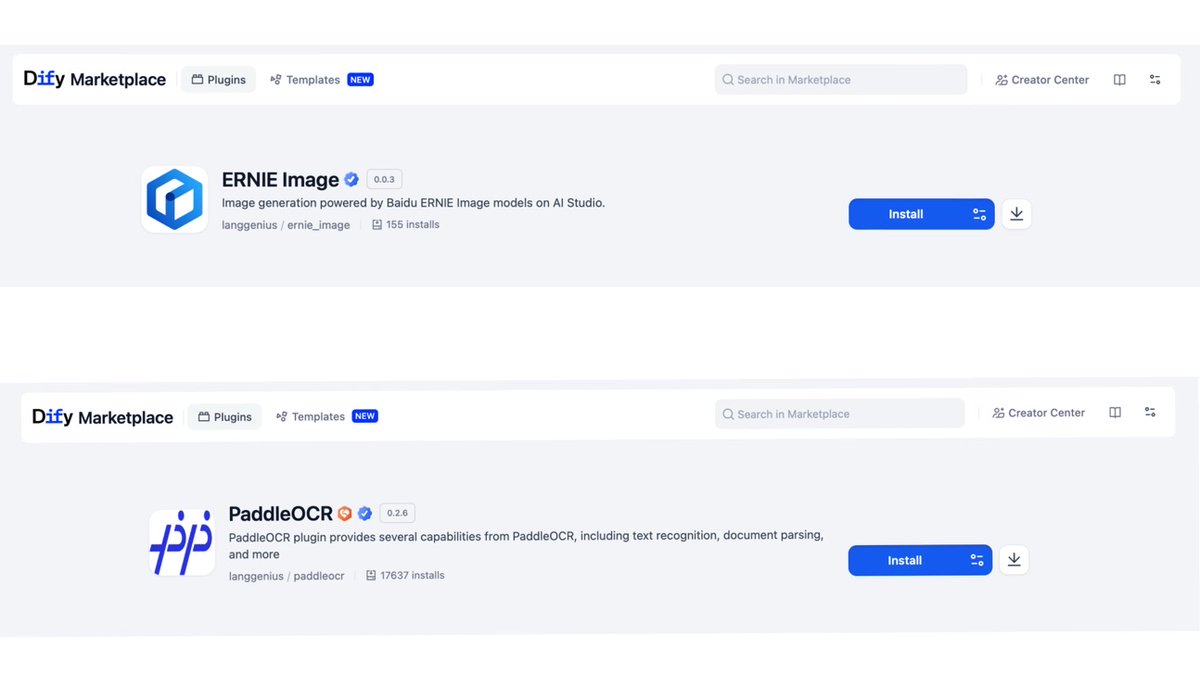Click the 155 installs count
The height and width of the screenshot is (675, 1200).
tap(405, 225)
